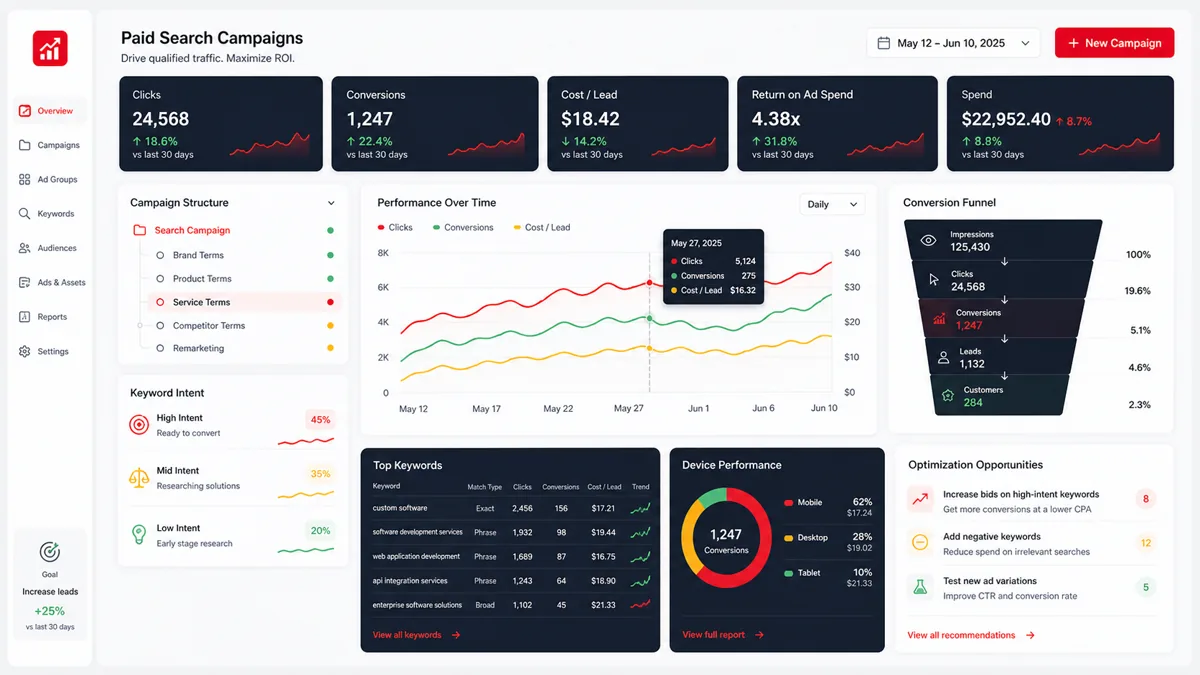The width and height of the screenshot is (1200, 675).
Task: Open the Keywords menu item
Action: [x=51, y=214]
